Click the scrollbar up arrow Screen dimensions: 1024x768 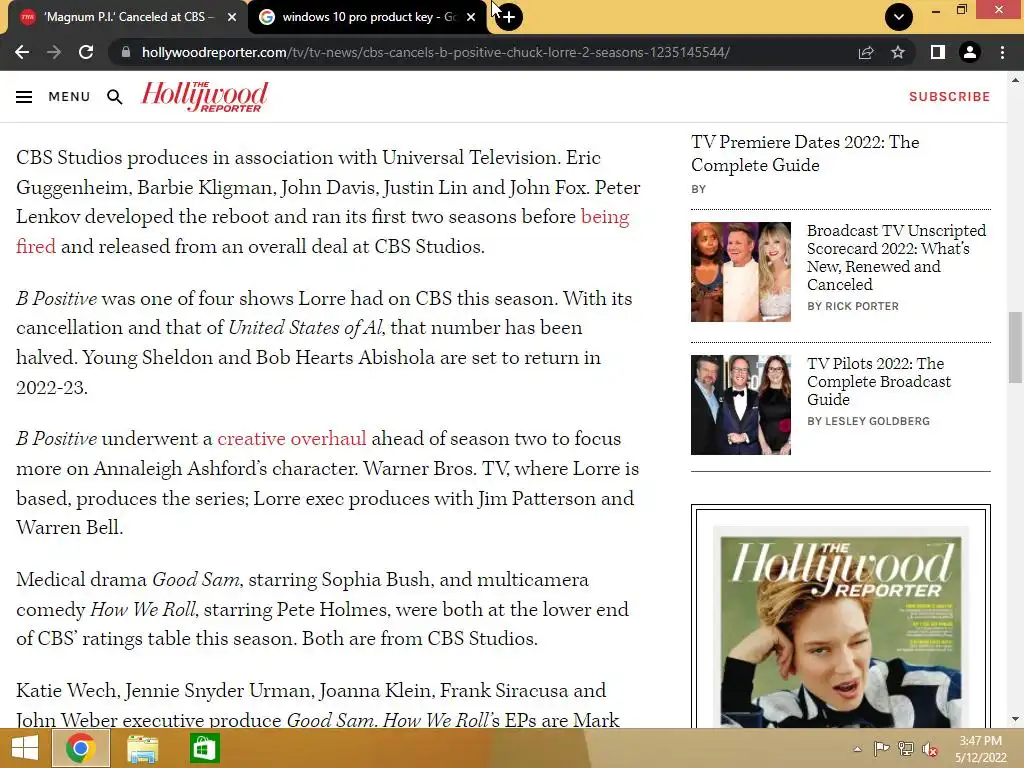1015,80
